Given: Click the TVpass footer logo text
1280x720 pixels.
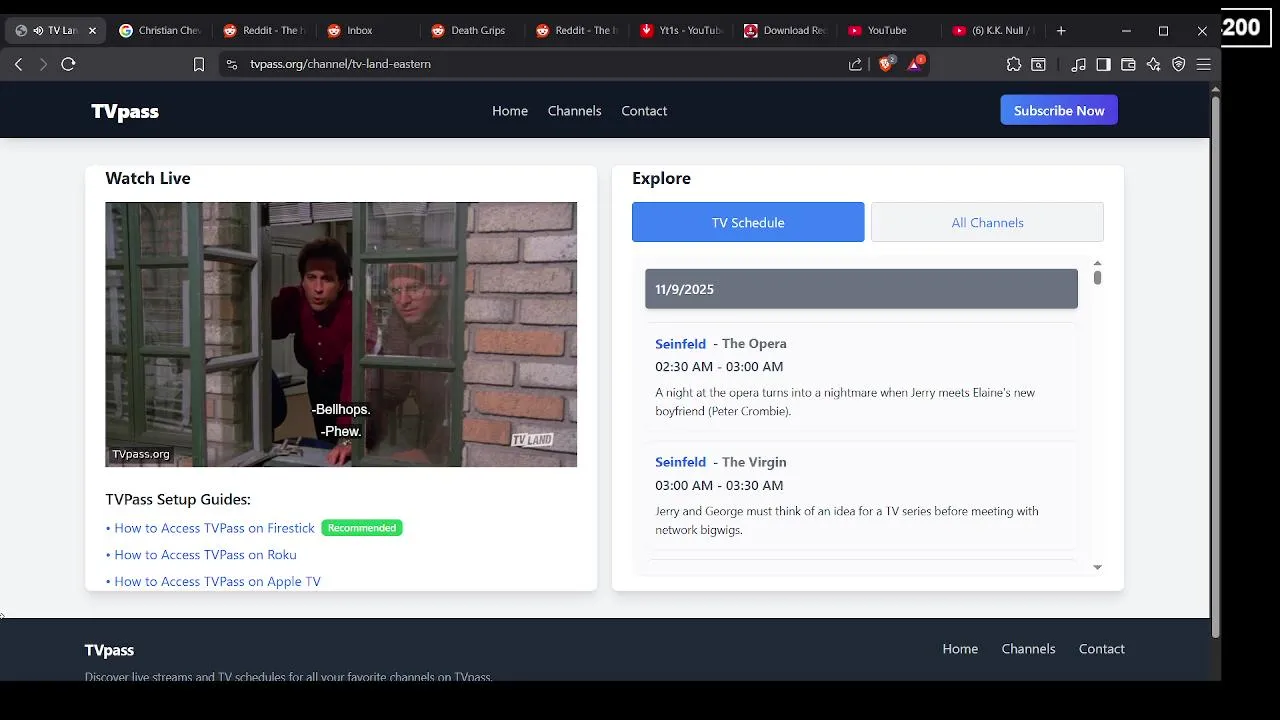Looking at the screenshot, I should click(109, 650).
